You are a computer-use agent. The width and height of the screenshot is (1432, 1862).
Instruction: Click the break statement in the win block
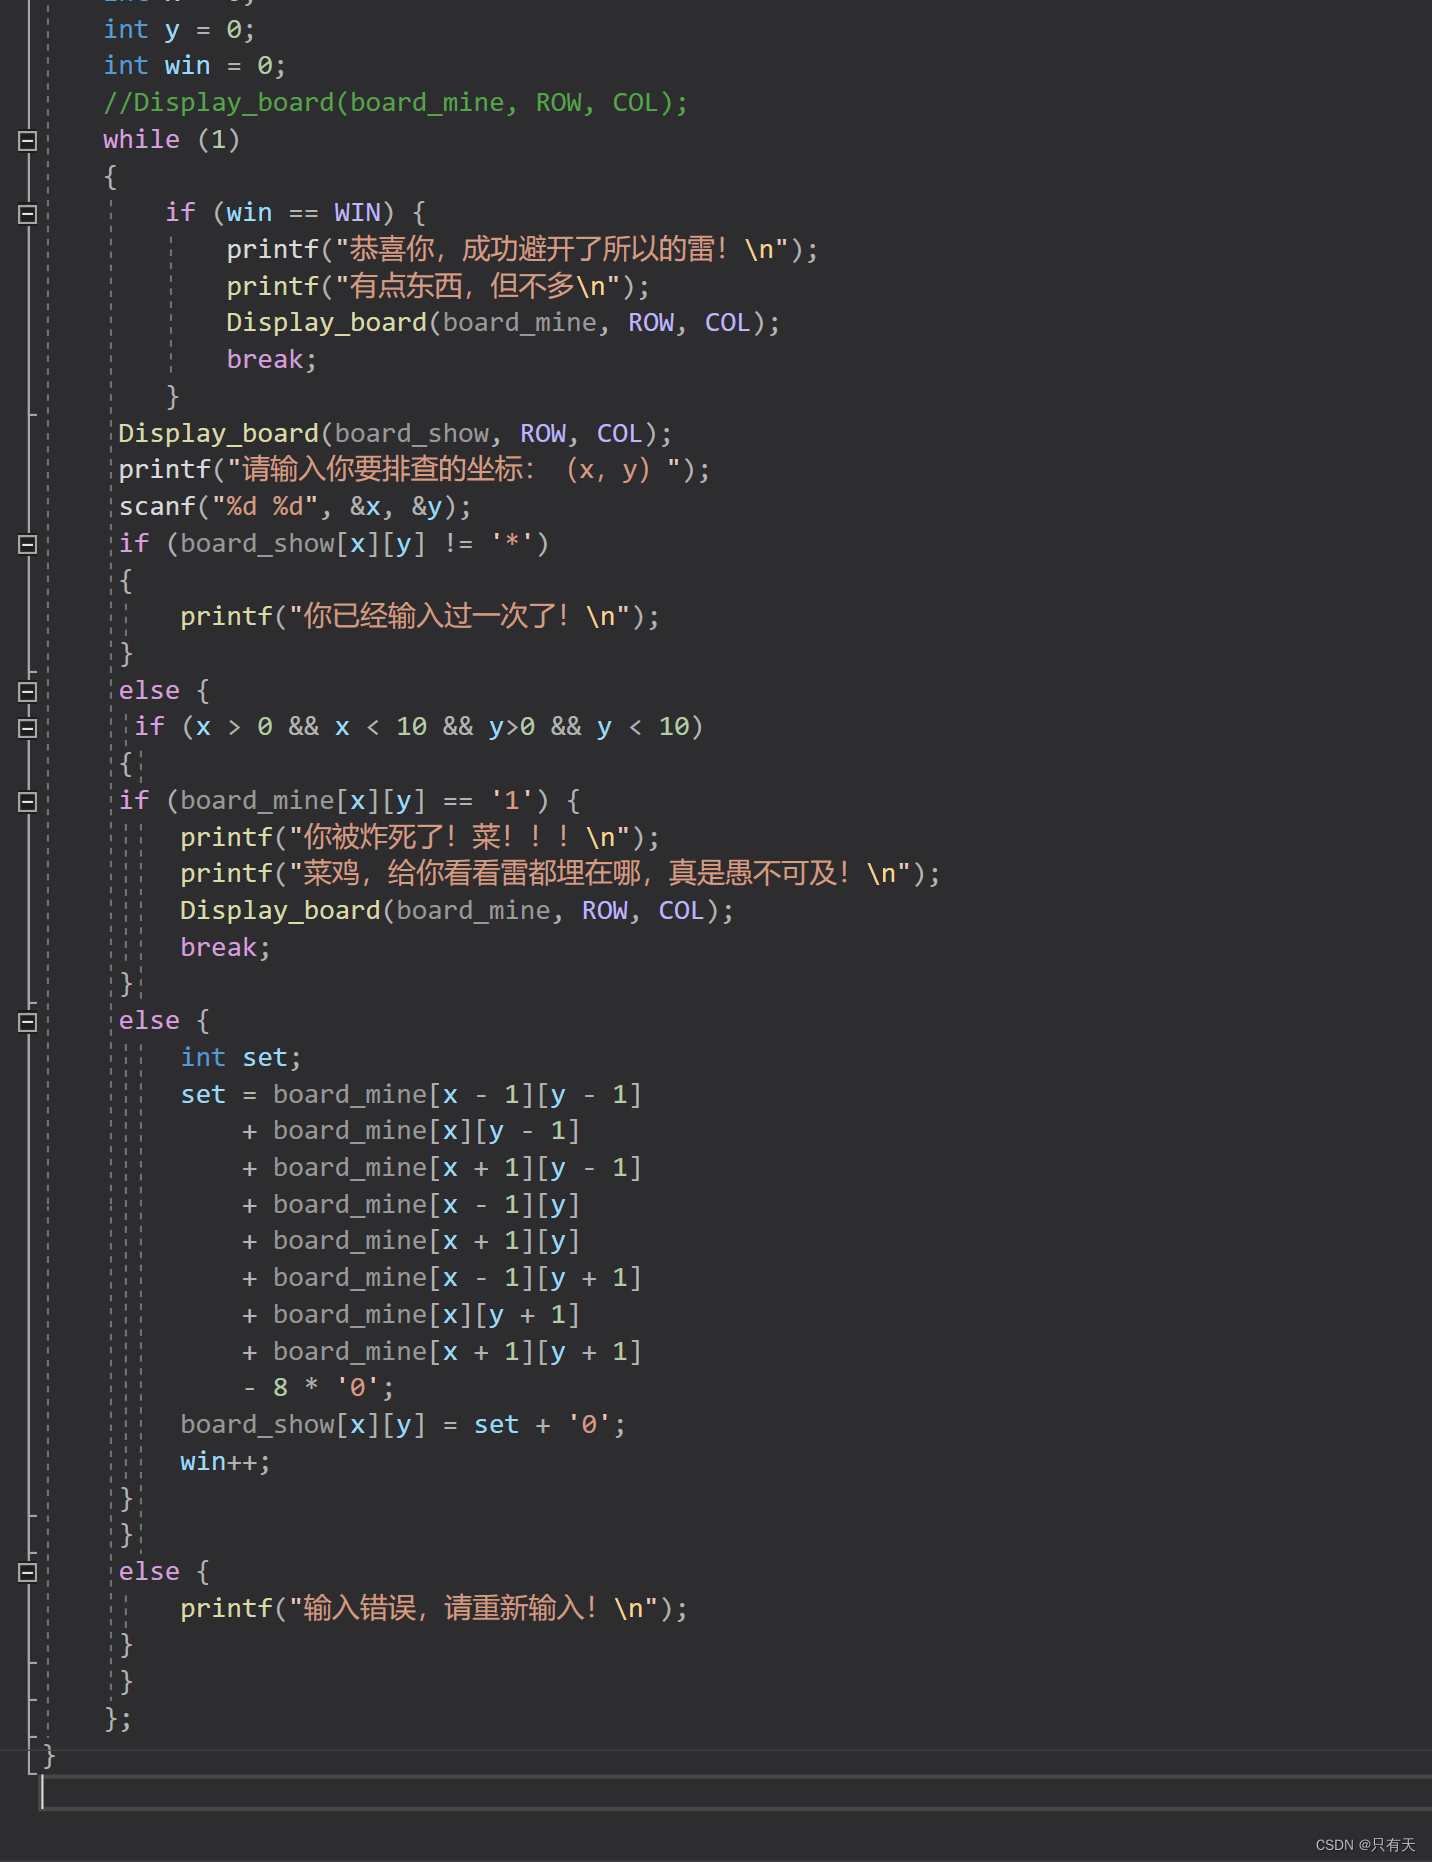pos(271,360)
